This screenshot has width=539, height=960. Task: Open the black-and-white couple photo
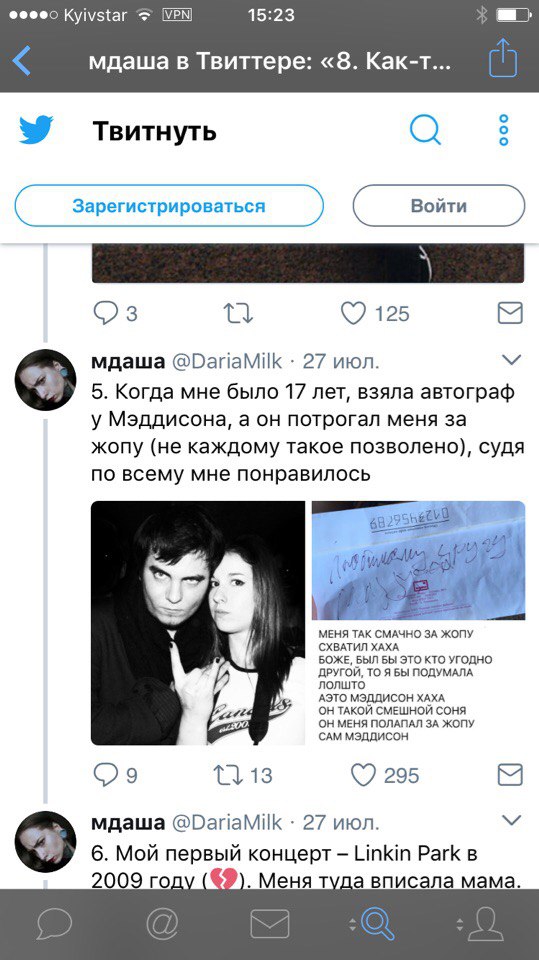(198, 623)
